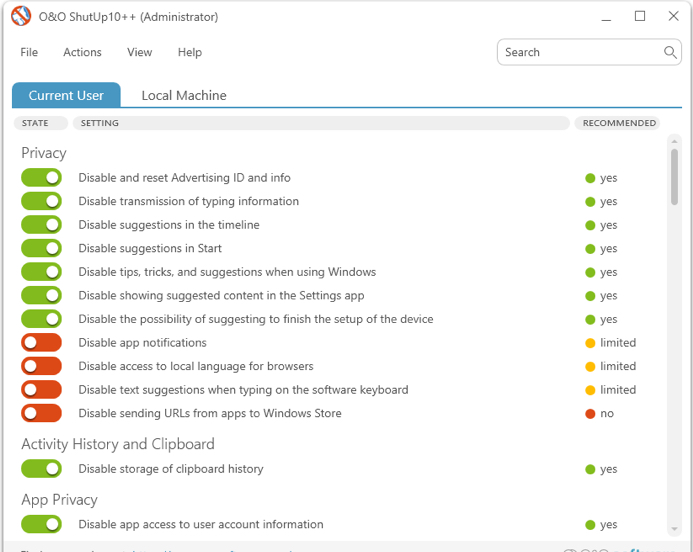The width and height of the screenshot is (693, 552).
Task: Switch off Disable storage of clipboard history
Action: (x=41, y=468)
